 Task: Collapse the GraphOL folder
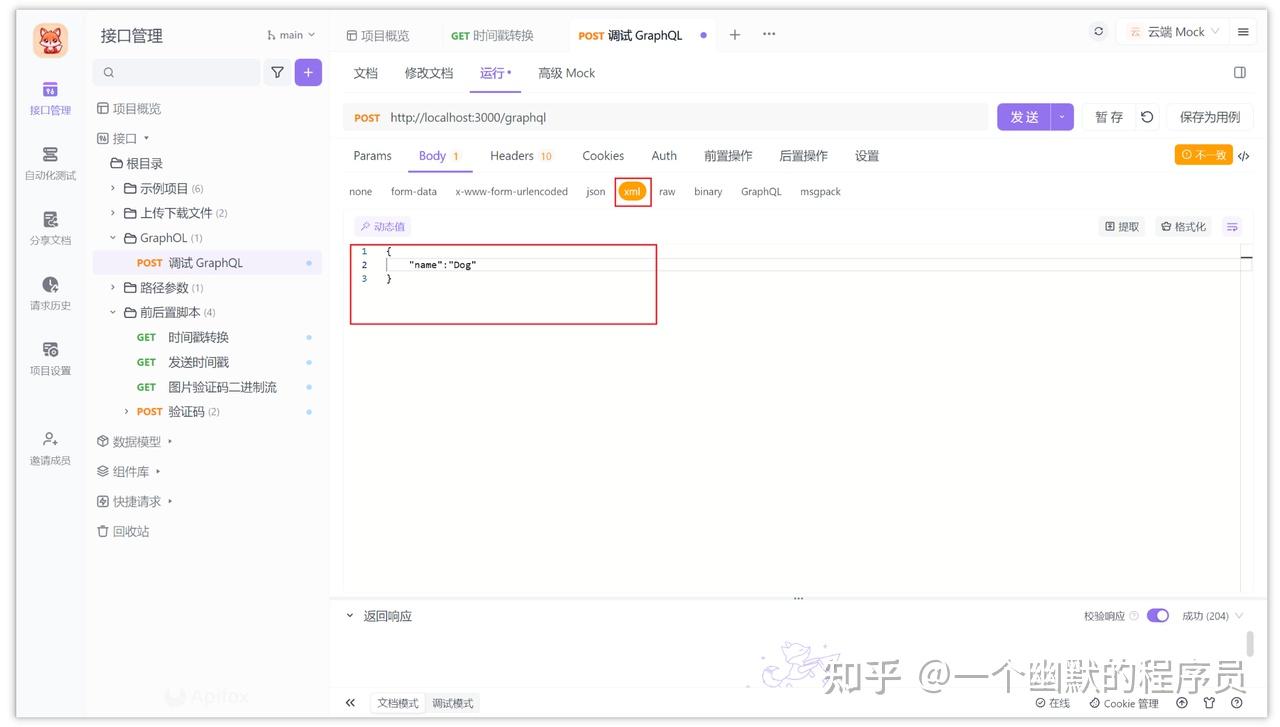point(112,237)
